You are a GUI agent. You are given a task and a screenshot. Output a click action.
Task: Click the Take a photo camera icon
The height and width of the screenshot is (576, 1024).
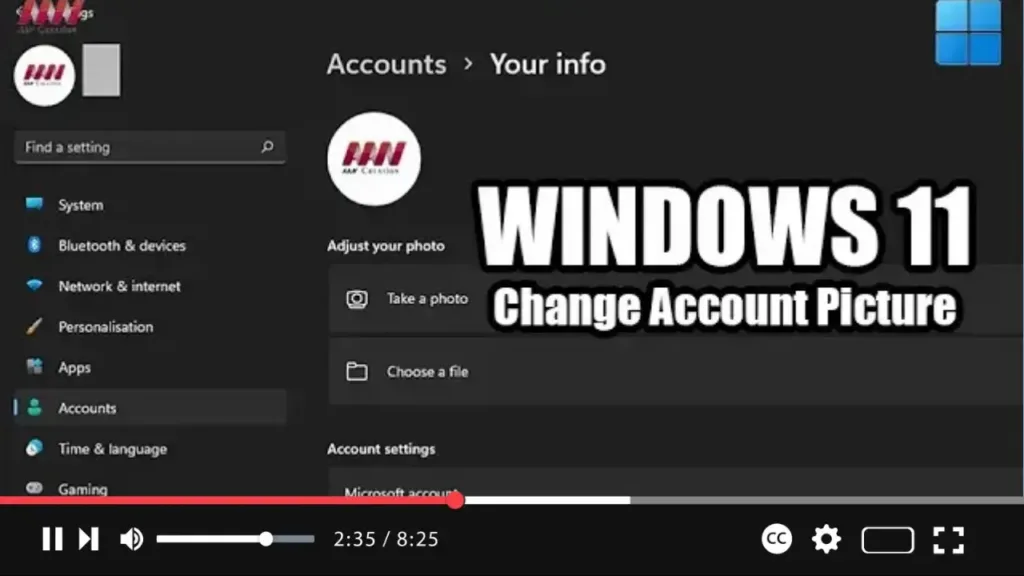point(357,299)
